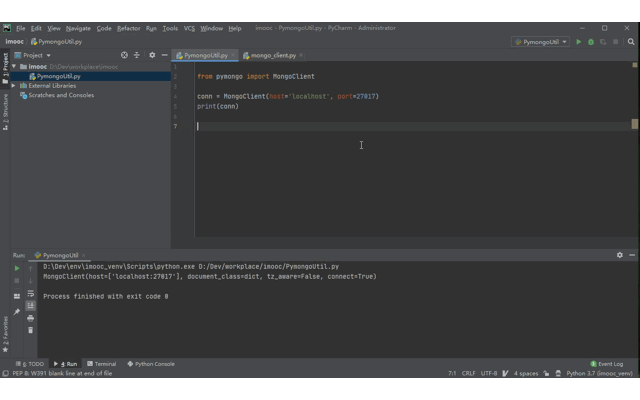Open the PymongoUtil run configuration dropdown
The width and height of the screenshot is (640, 400).
coord(540,42)
